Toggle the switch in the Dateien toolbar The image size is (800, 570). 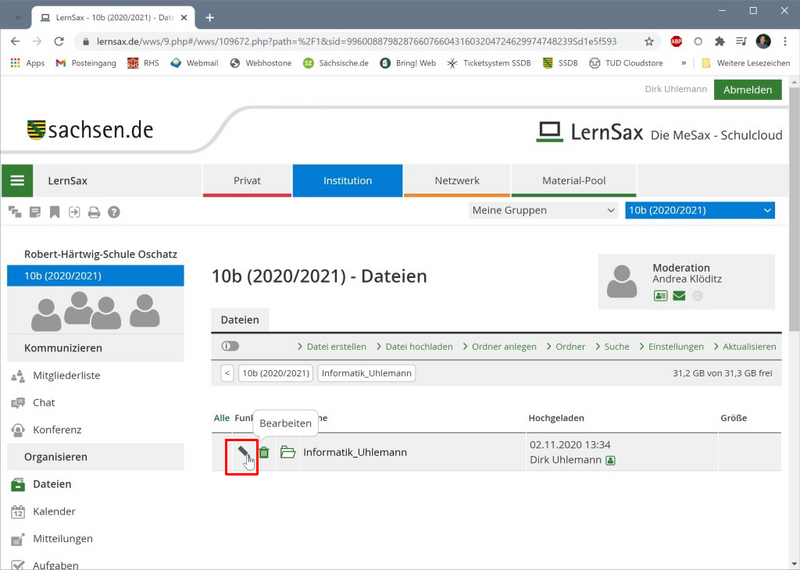230,346
